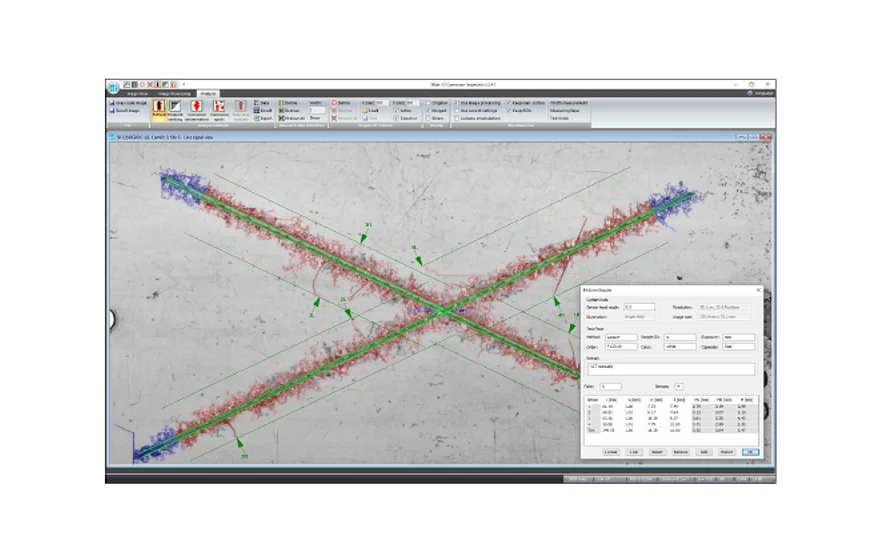Switch to the Image Processing tab
The image size is (880, 560).
tap(174, 93)
